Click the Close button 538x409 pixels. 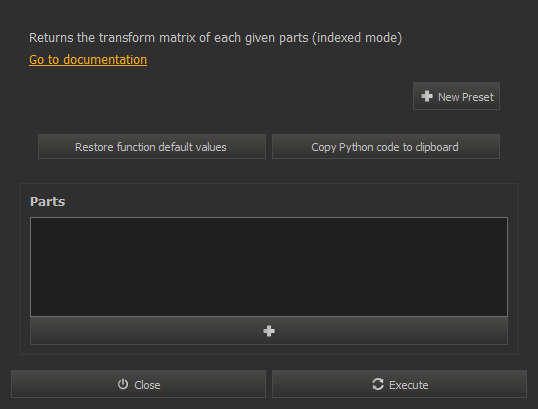[138, 384]
